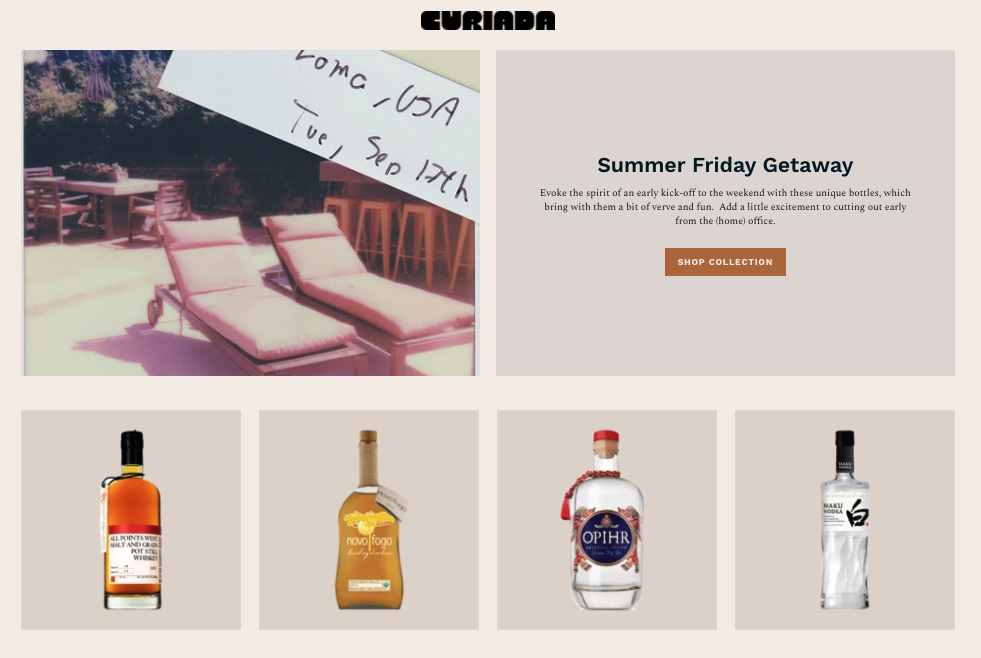View the Opihr gin bottle product
The image size is (981, 658).
pos(607,520)
